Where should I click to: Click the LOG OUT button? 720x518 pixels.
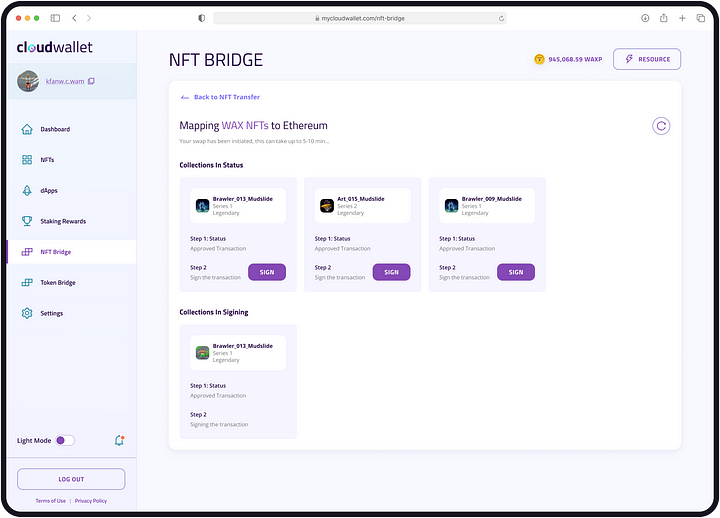[x=71, y=479]
